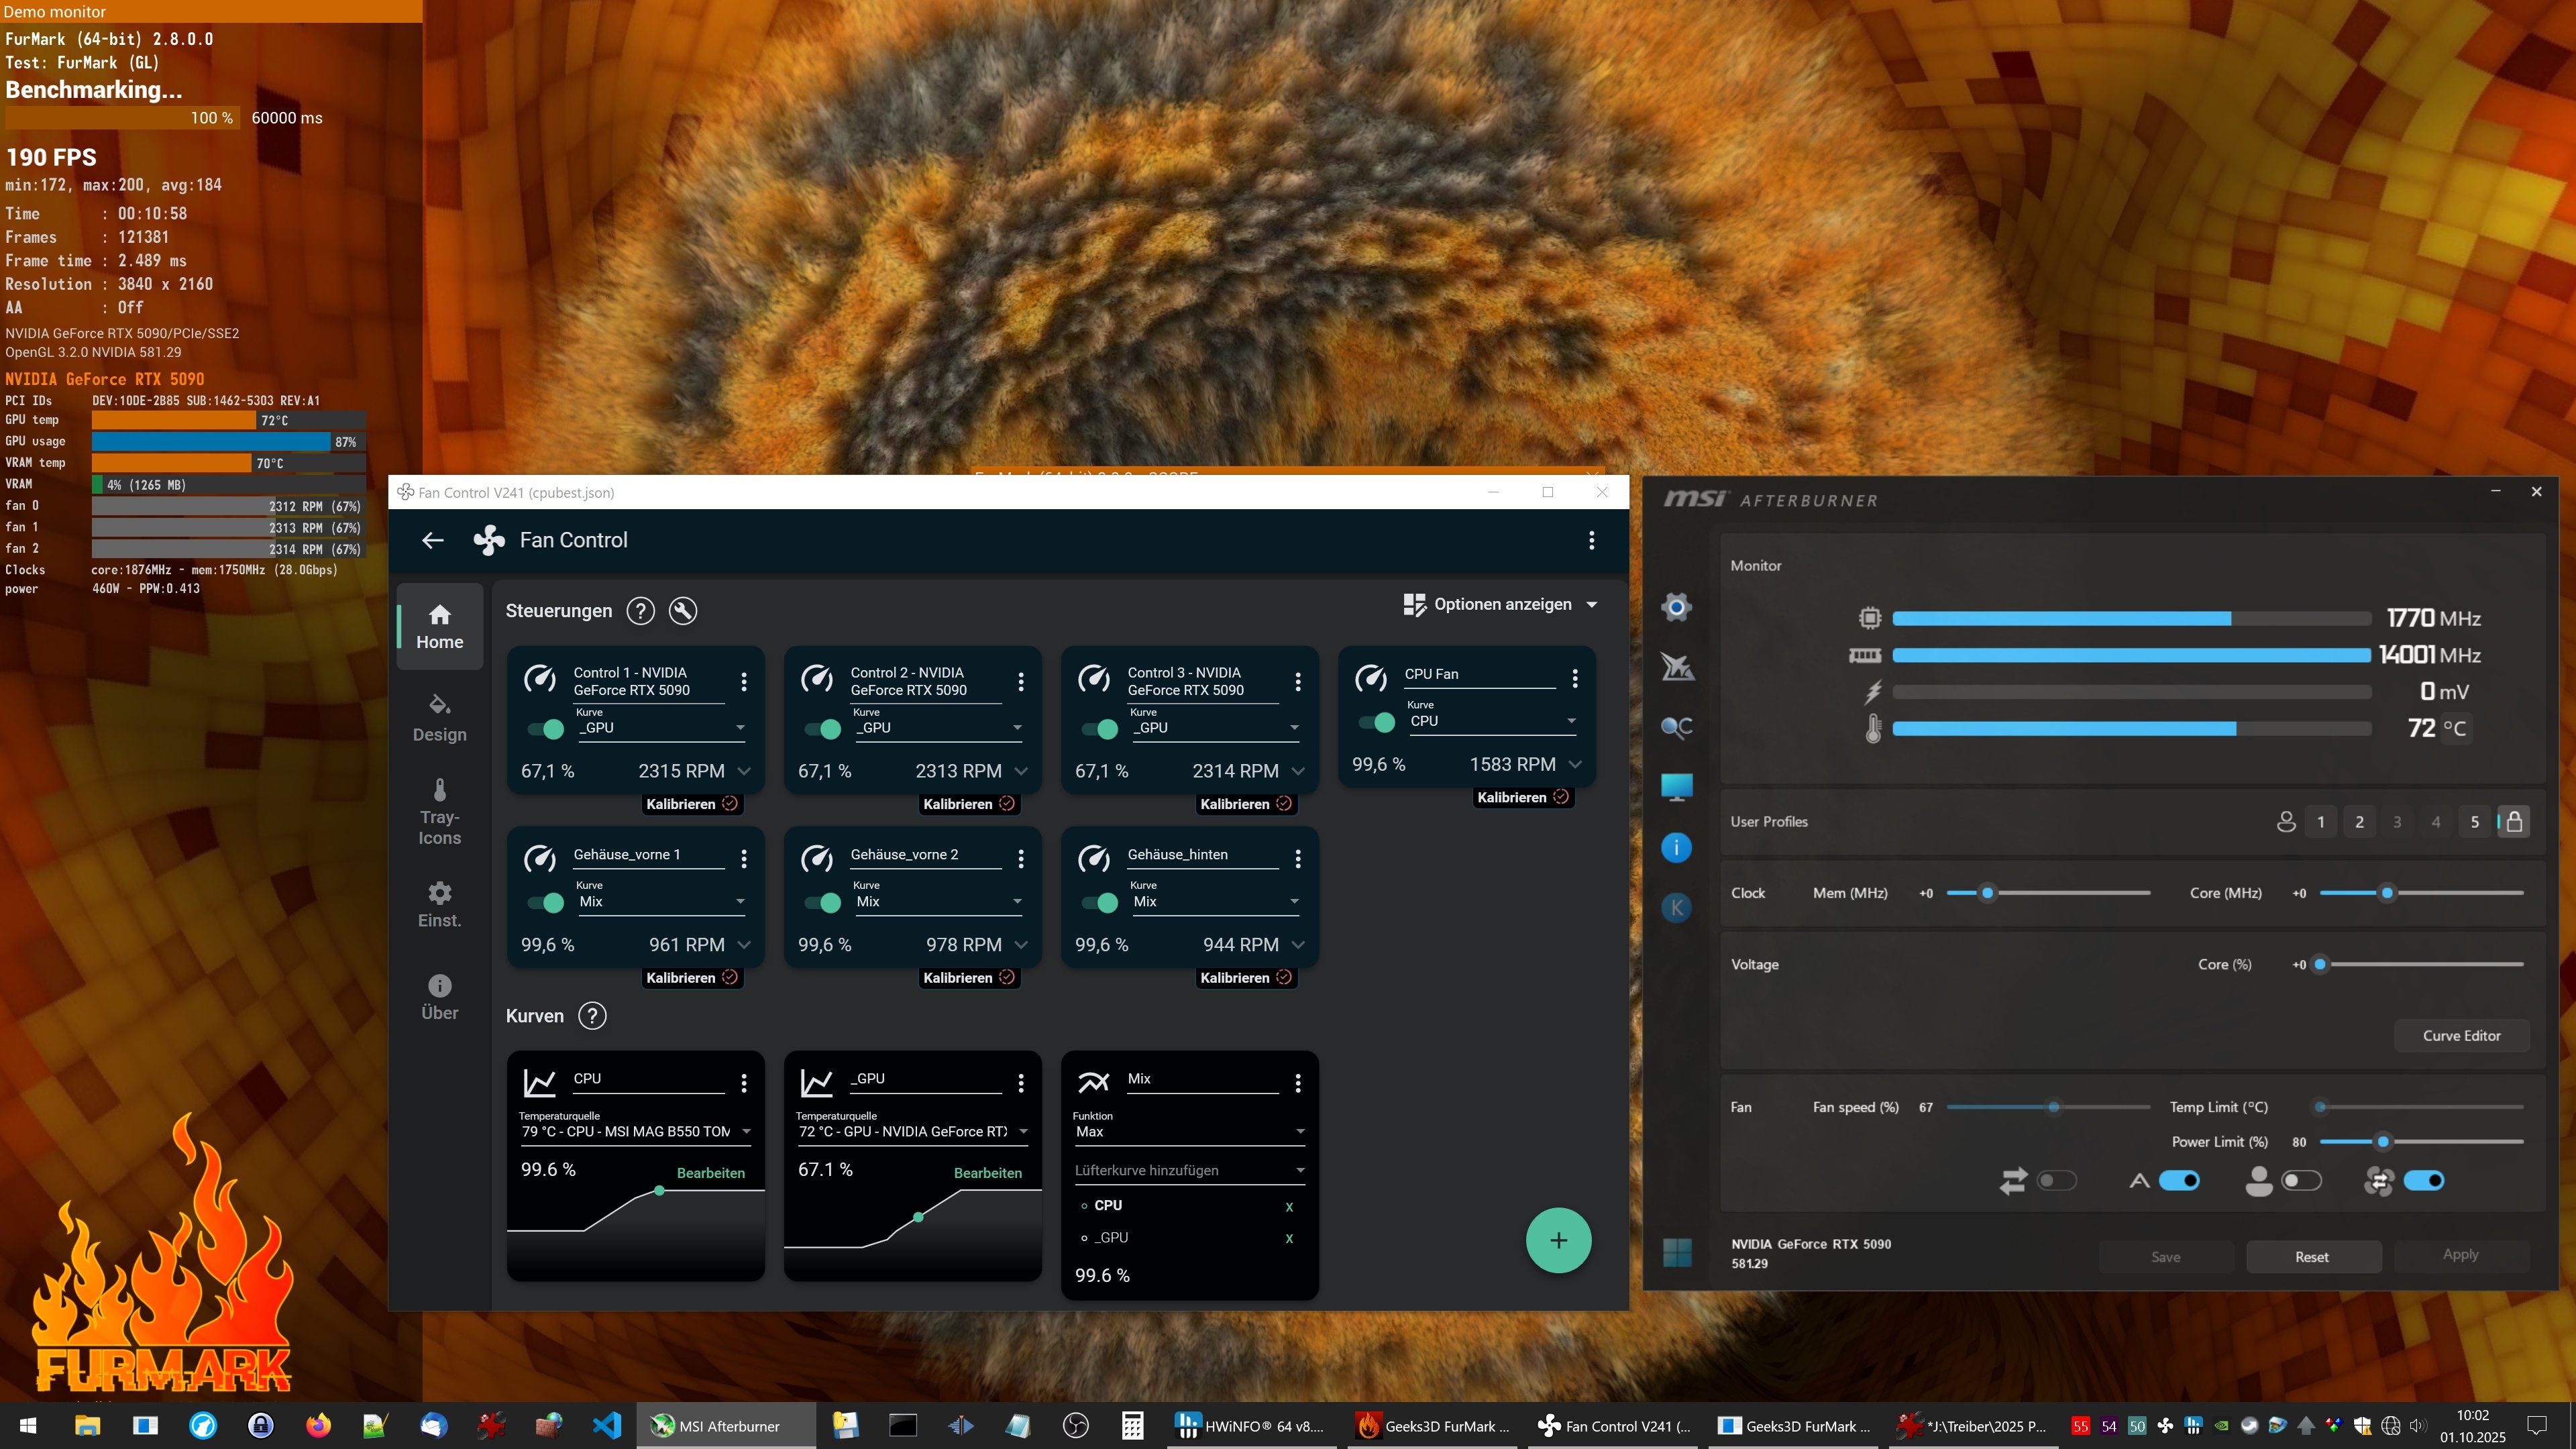The image size is (2576, 1449).
Task: Click the back arrow in Fan Control
Action: point(433,540)
